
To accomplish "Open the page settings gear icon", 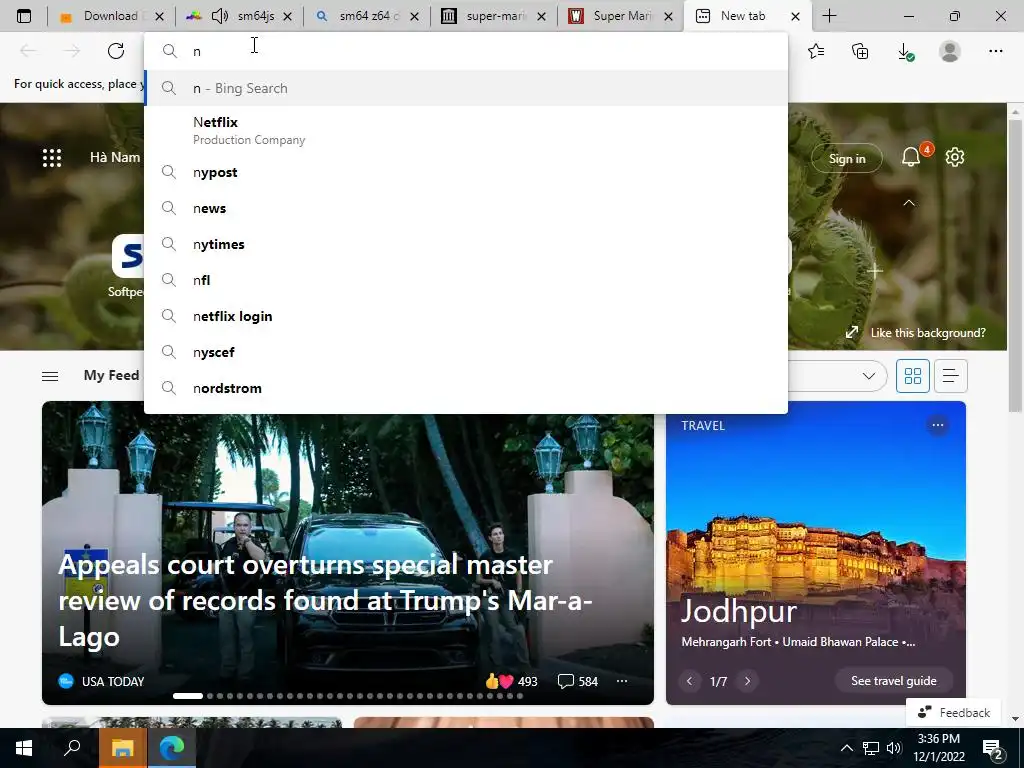I will [x=955, y=157].
